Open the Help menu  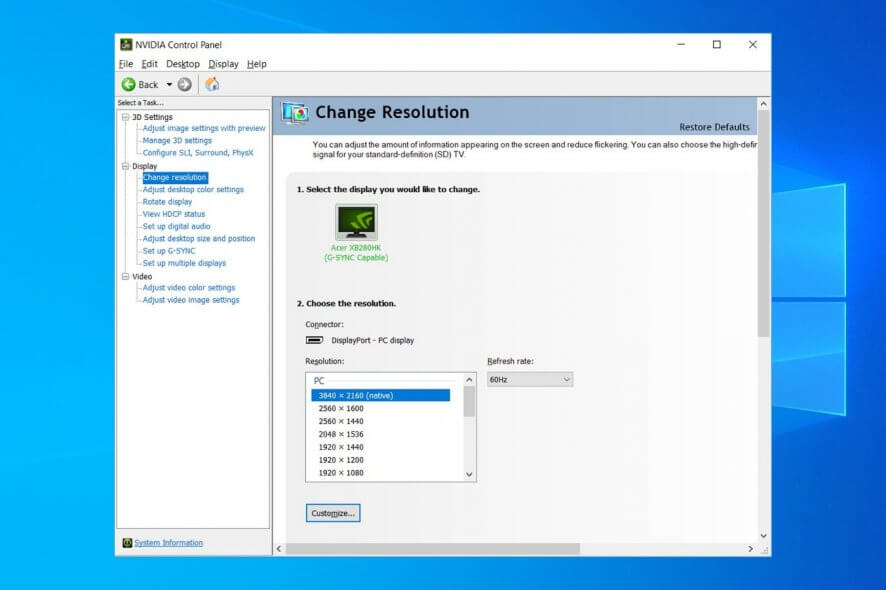(257, 64)
